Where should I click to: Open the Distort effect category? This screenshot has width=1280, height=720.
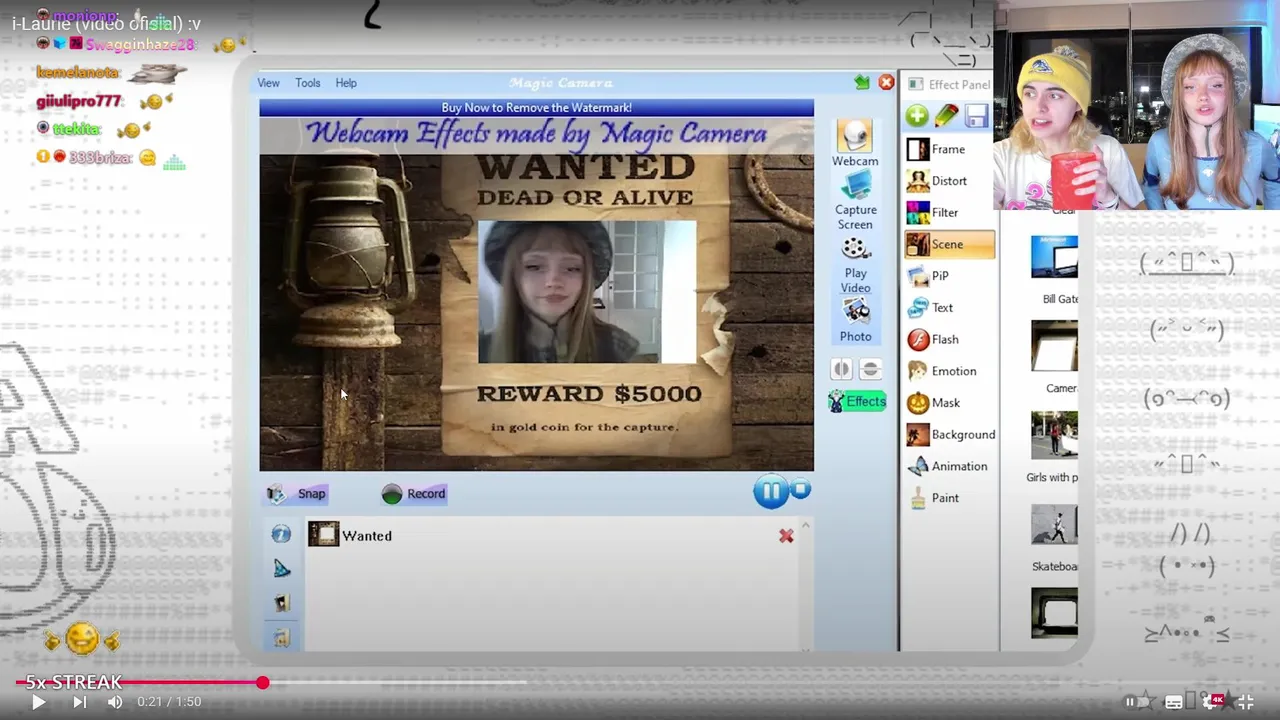tap(949, 181)
